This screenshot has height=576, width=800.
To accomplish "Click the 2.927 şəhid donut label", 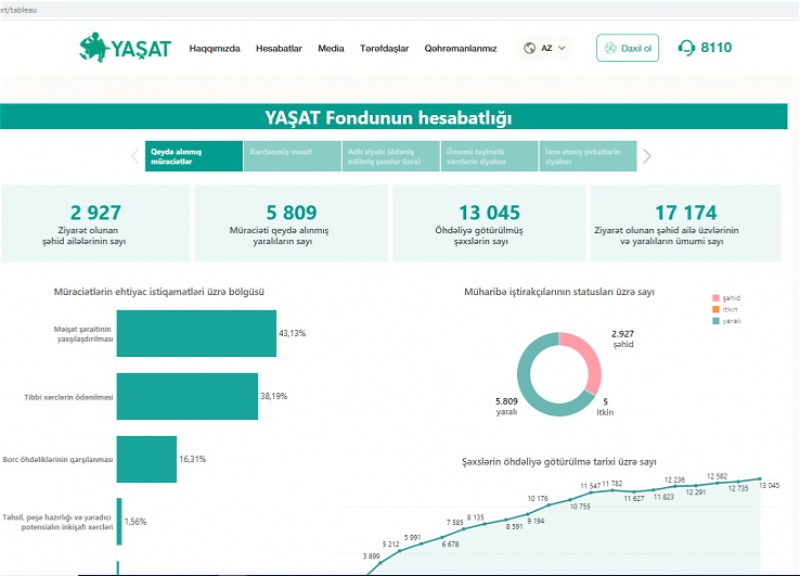I will click(623, 339).
